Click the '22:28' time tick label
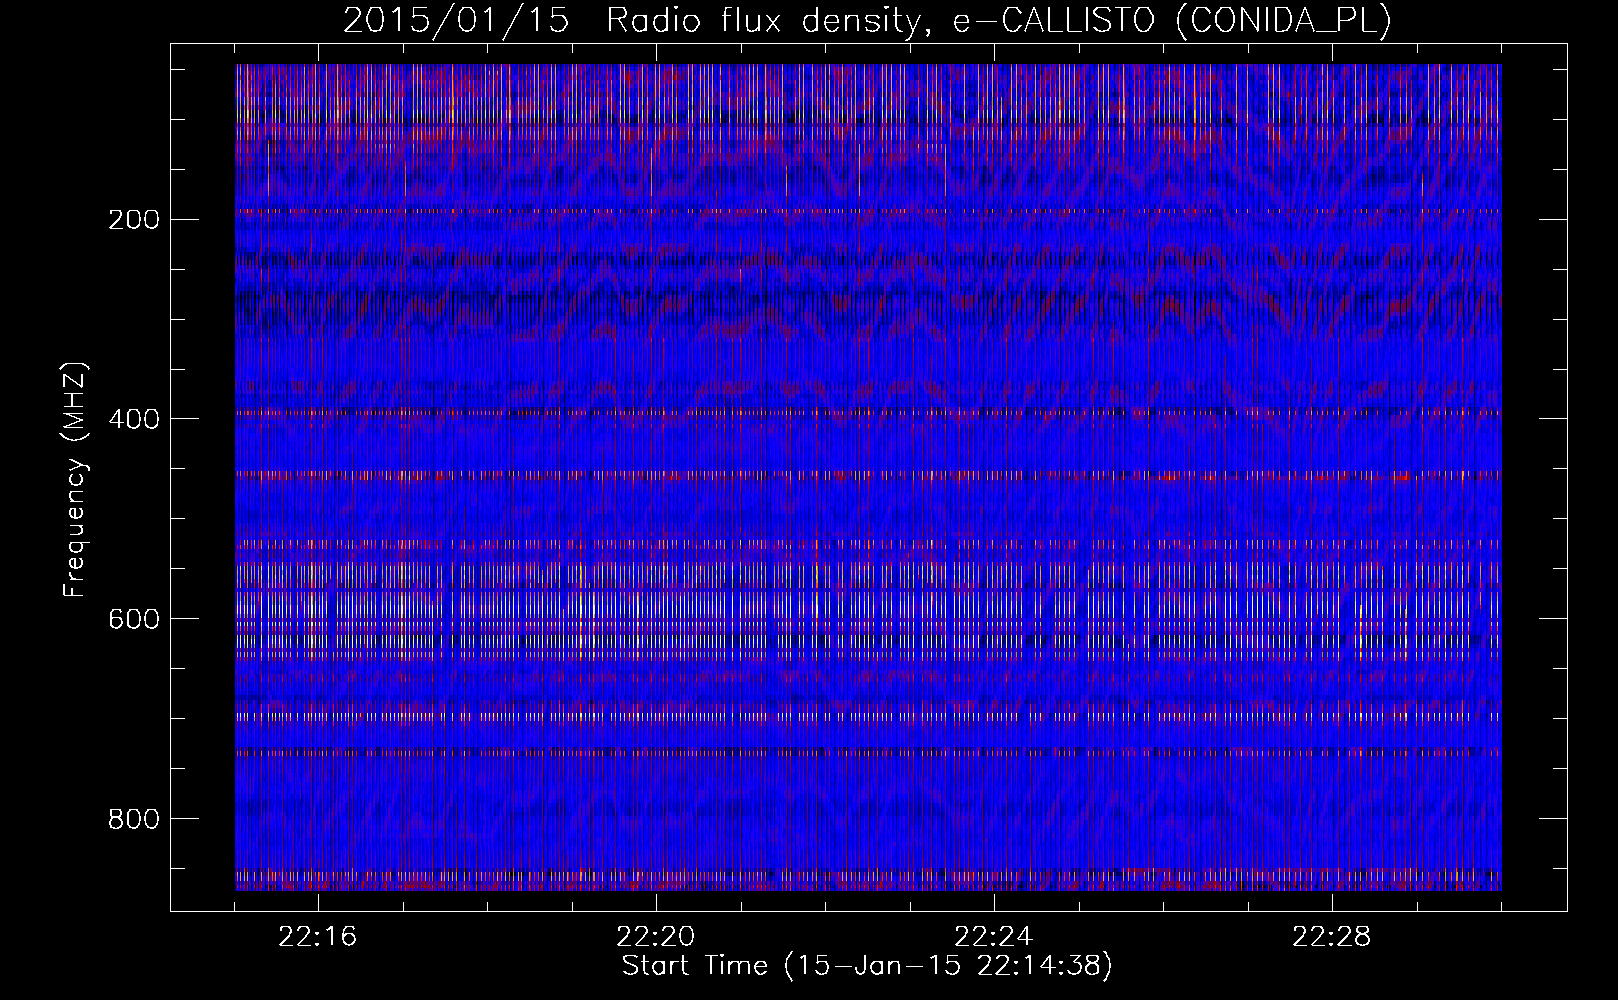 (x=1332, y=937)
